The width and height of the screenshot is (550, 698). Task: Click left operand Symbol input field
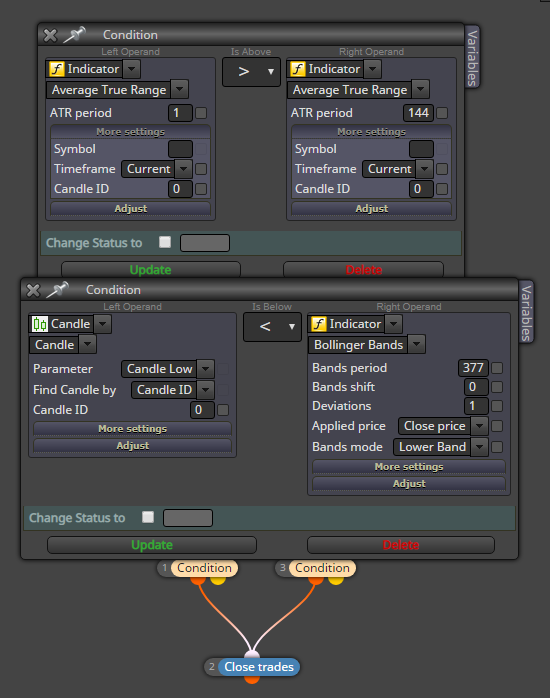(180, 149)
